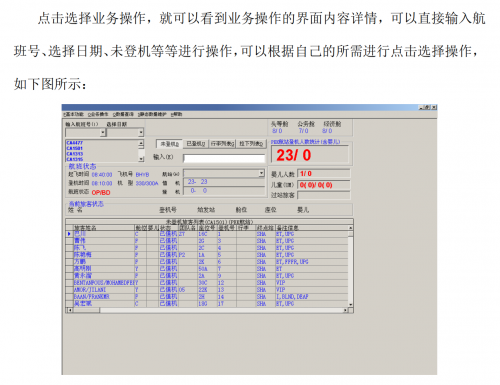Image resolution: width=500 pixels, height=385 pixels.
Task: Expand the flight number input dropdown
Action: (x=103, y=133)
